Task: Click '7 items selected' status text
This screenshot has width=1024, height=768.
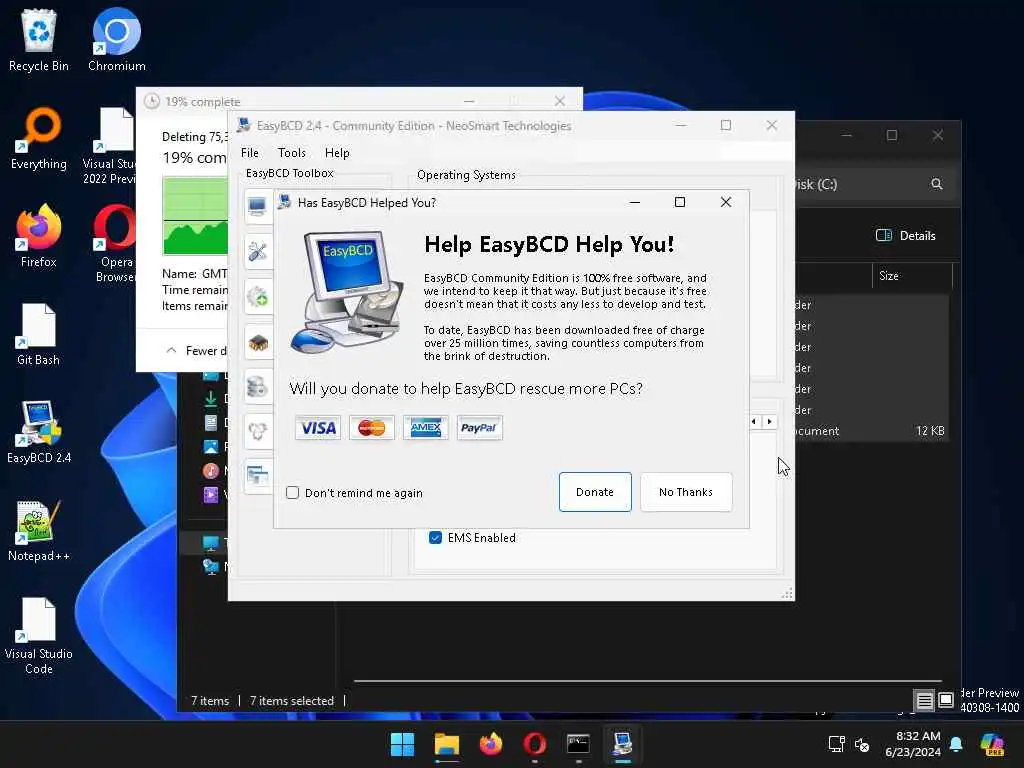Action: click(292, 701)
